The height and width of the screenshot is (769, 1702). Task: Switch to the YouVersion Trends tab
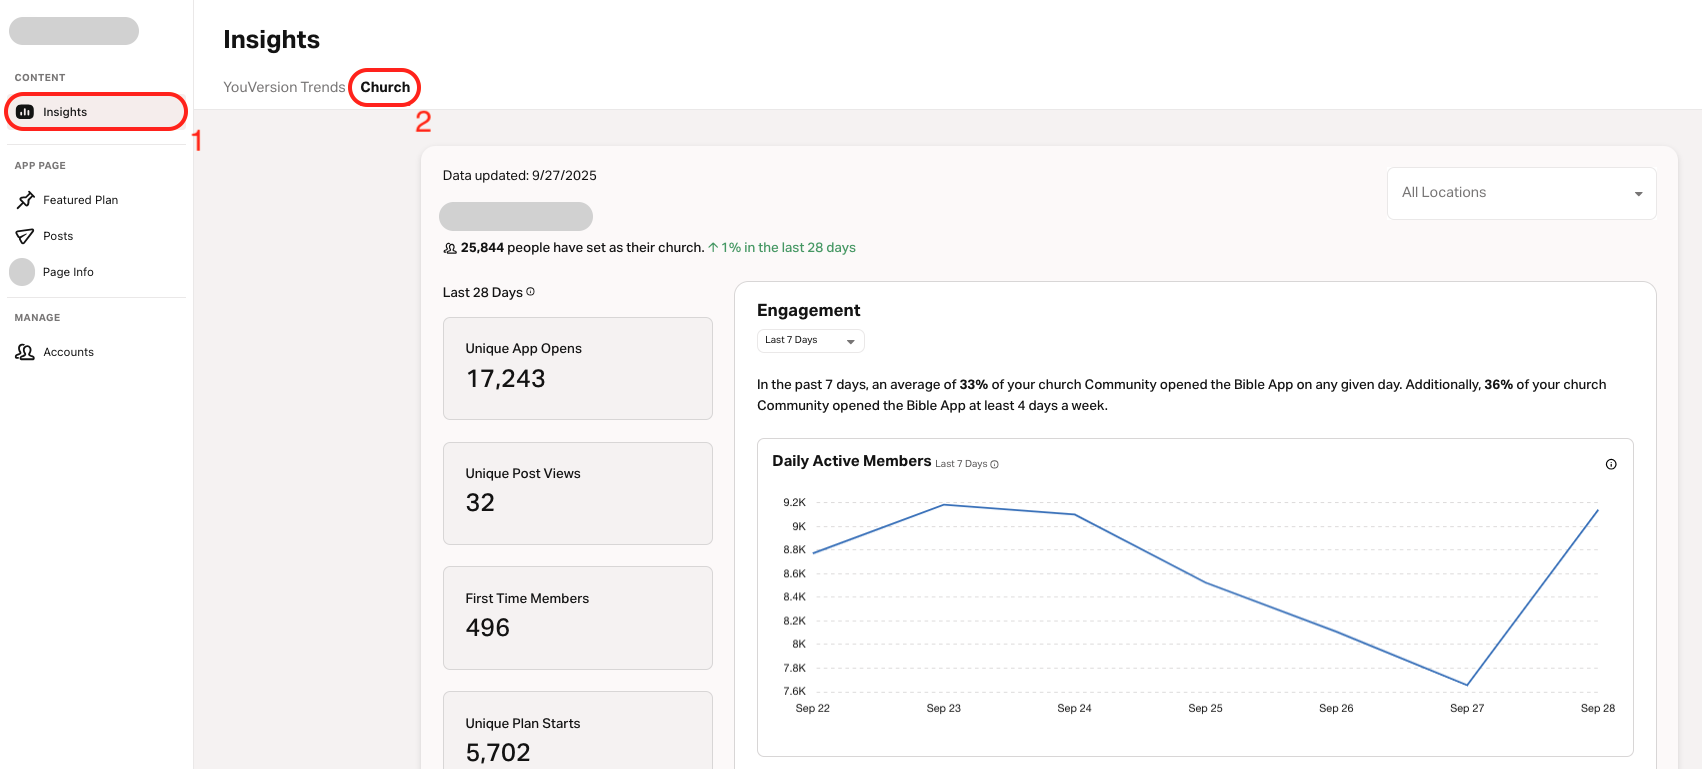coord(284,87)
